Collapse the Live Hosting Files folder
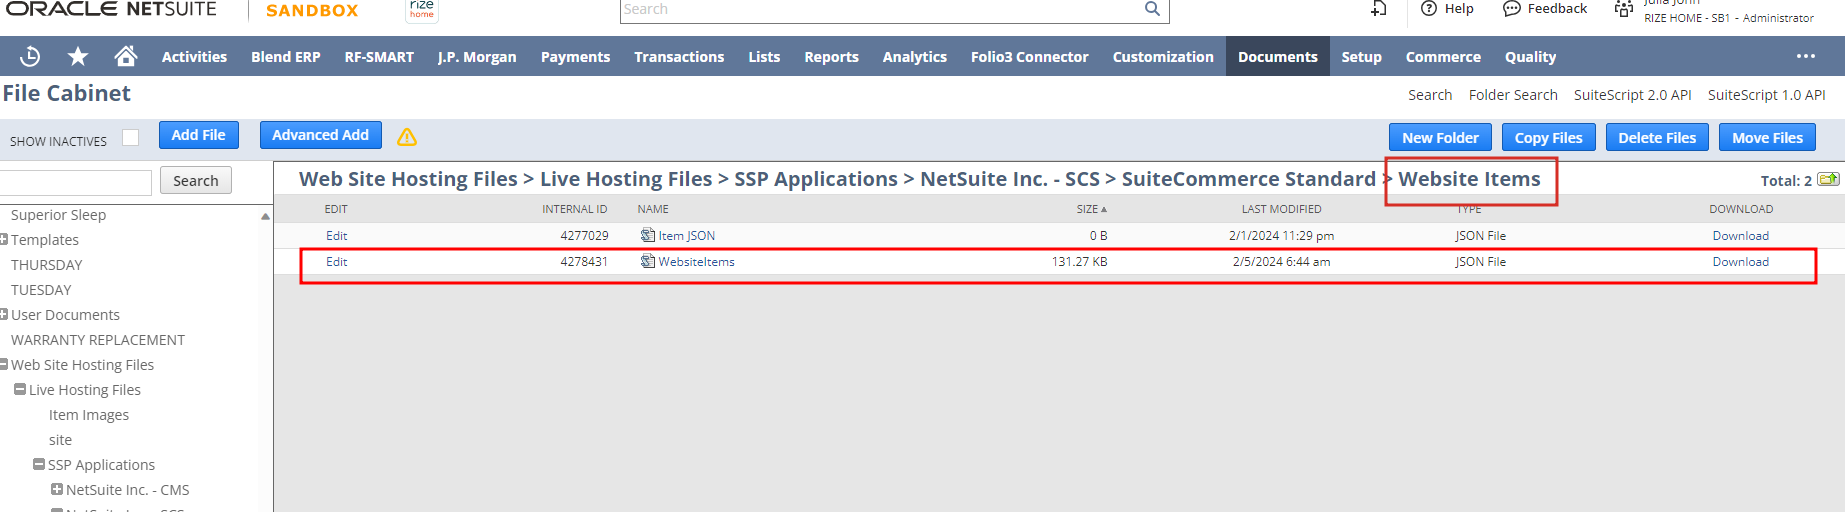 click(x=20, y=390)
